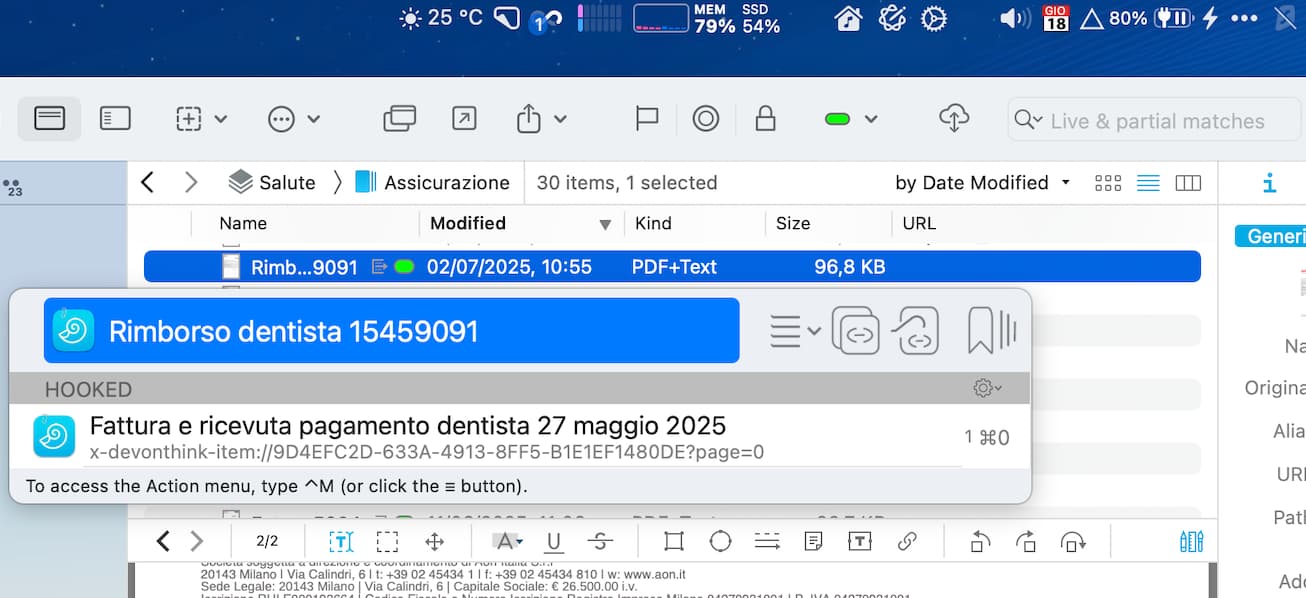The width and height of the screenshot is (1306, 598).
Task: Click the Modified column header
Action: (x=468, y=223)
